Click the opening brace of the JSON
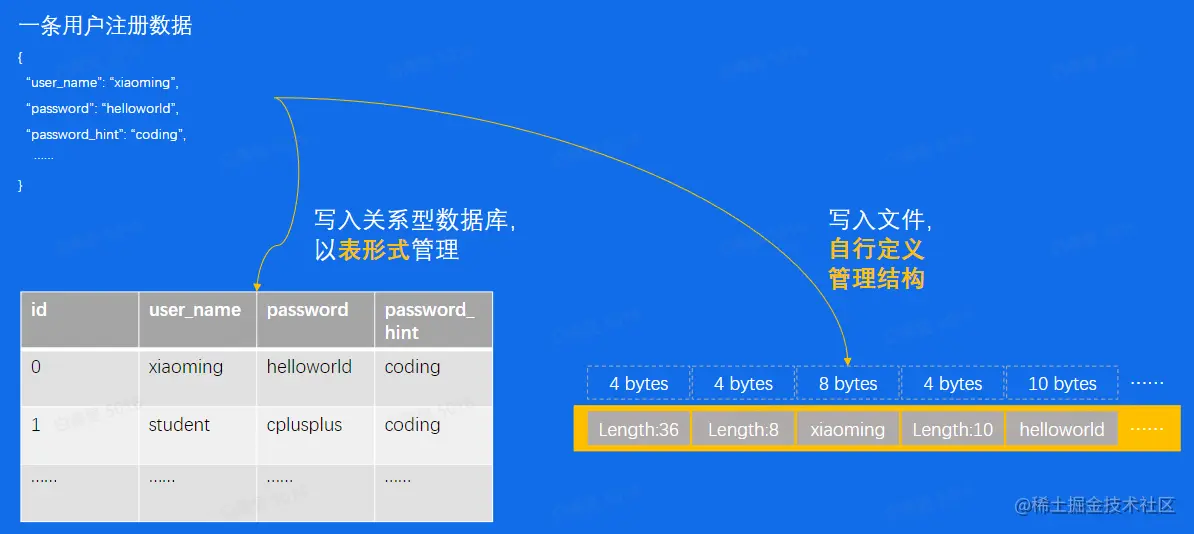The height and width of the screenshot is (534, 1194). pyautogui.click(x=21, y=57)
